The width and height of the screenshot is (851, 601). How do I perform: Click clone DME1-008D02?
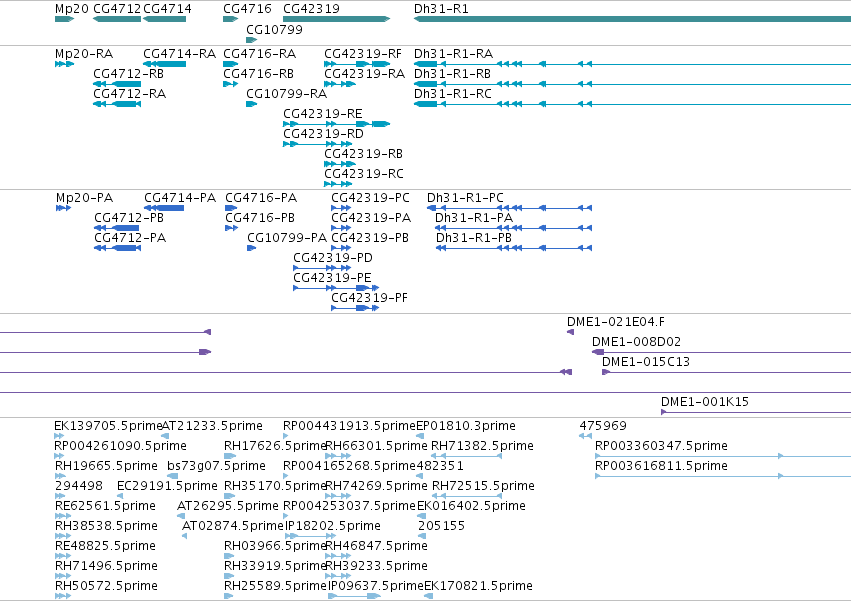pyautogui.click(x=636, y=342)
